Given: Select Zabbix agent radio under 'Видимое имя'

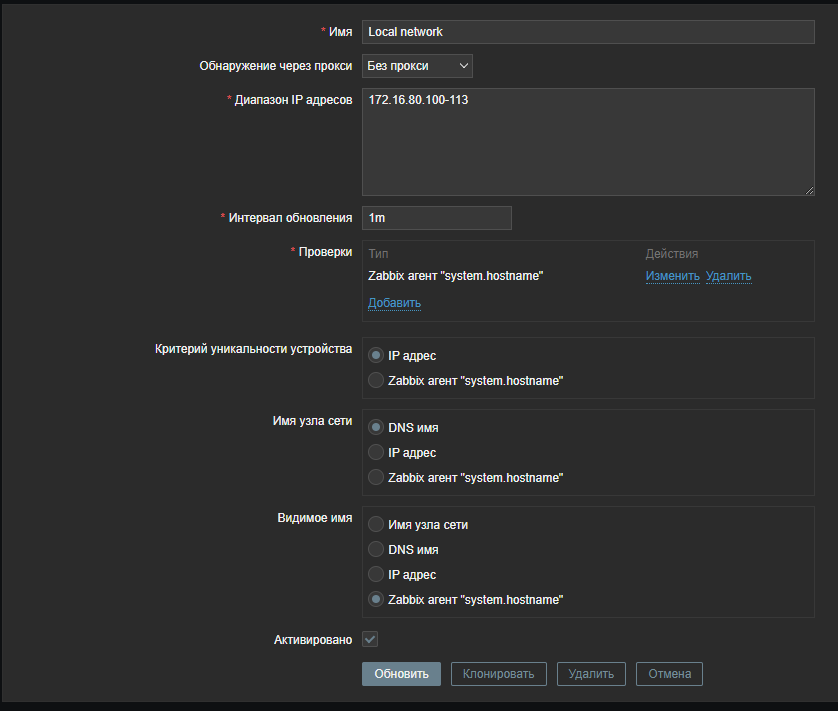Looking at the screenshot, I should click(x=376, y=599).
